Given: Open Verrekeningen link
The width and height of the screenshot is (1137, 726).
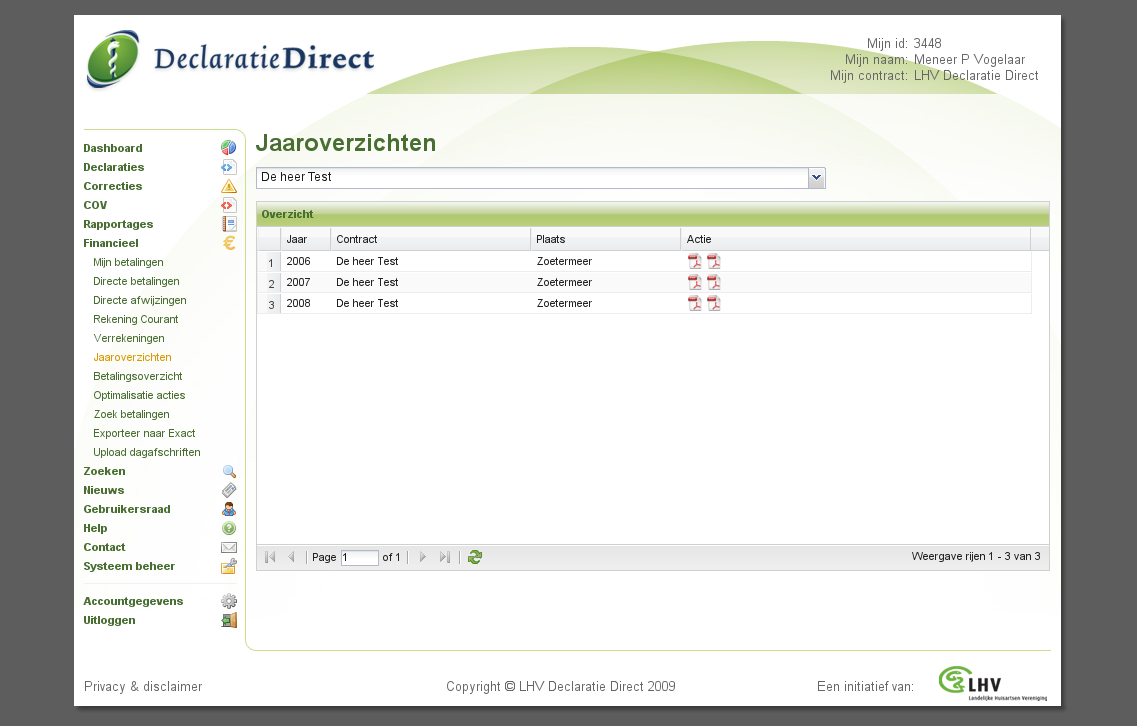Looking at the screenshot, I should coord(129,338).
